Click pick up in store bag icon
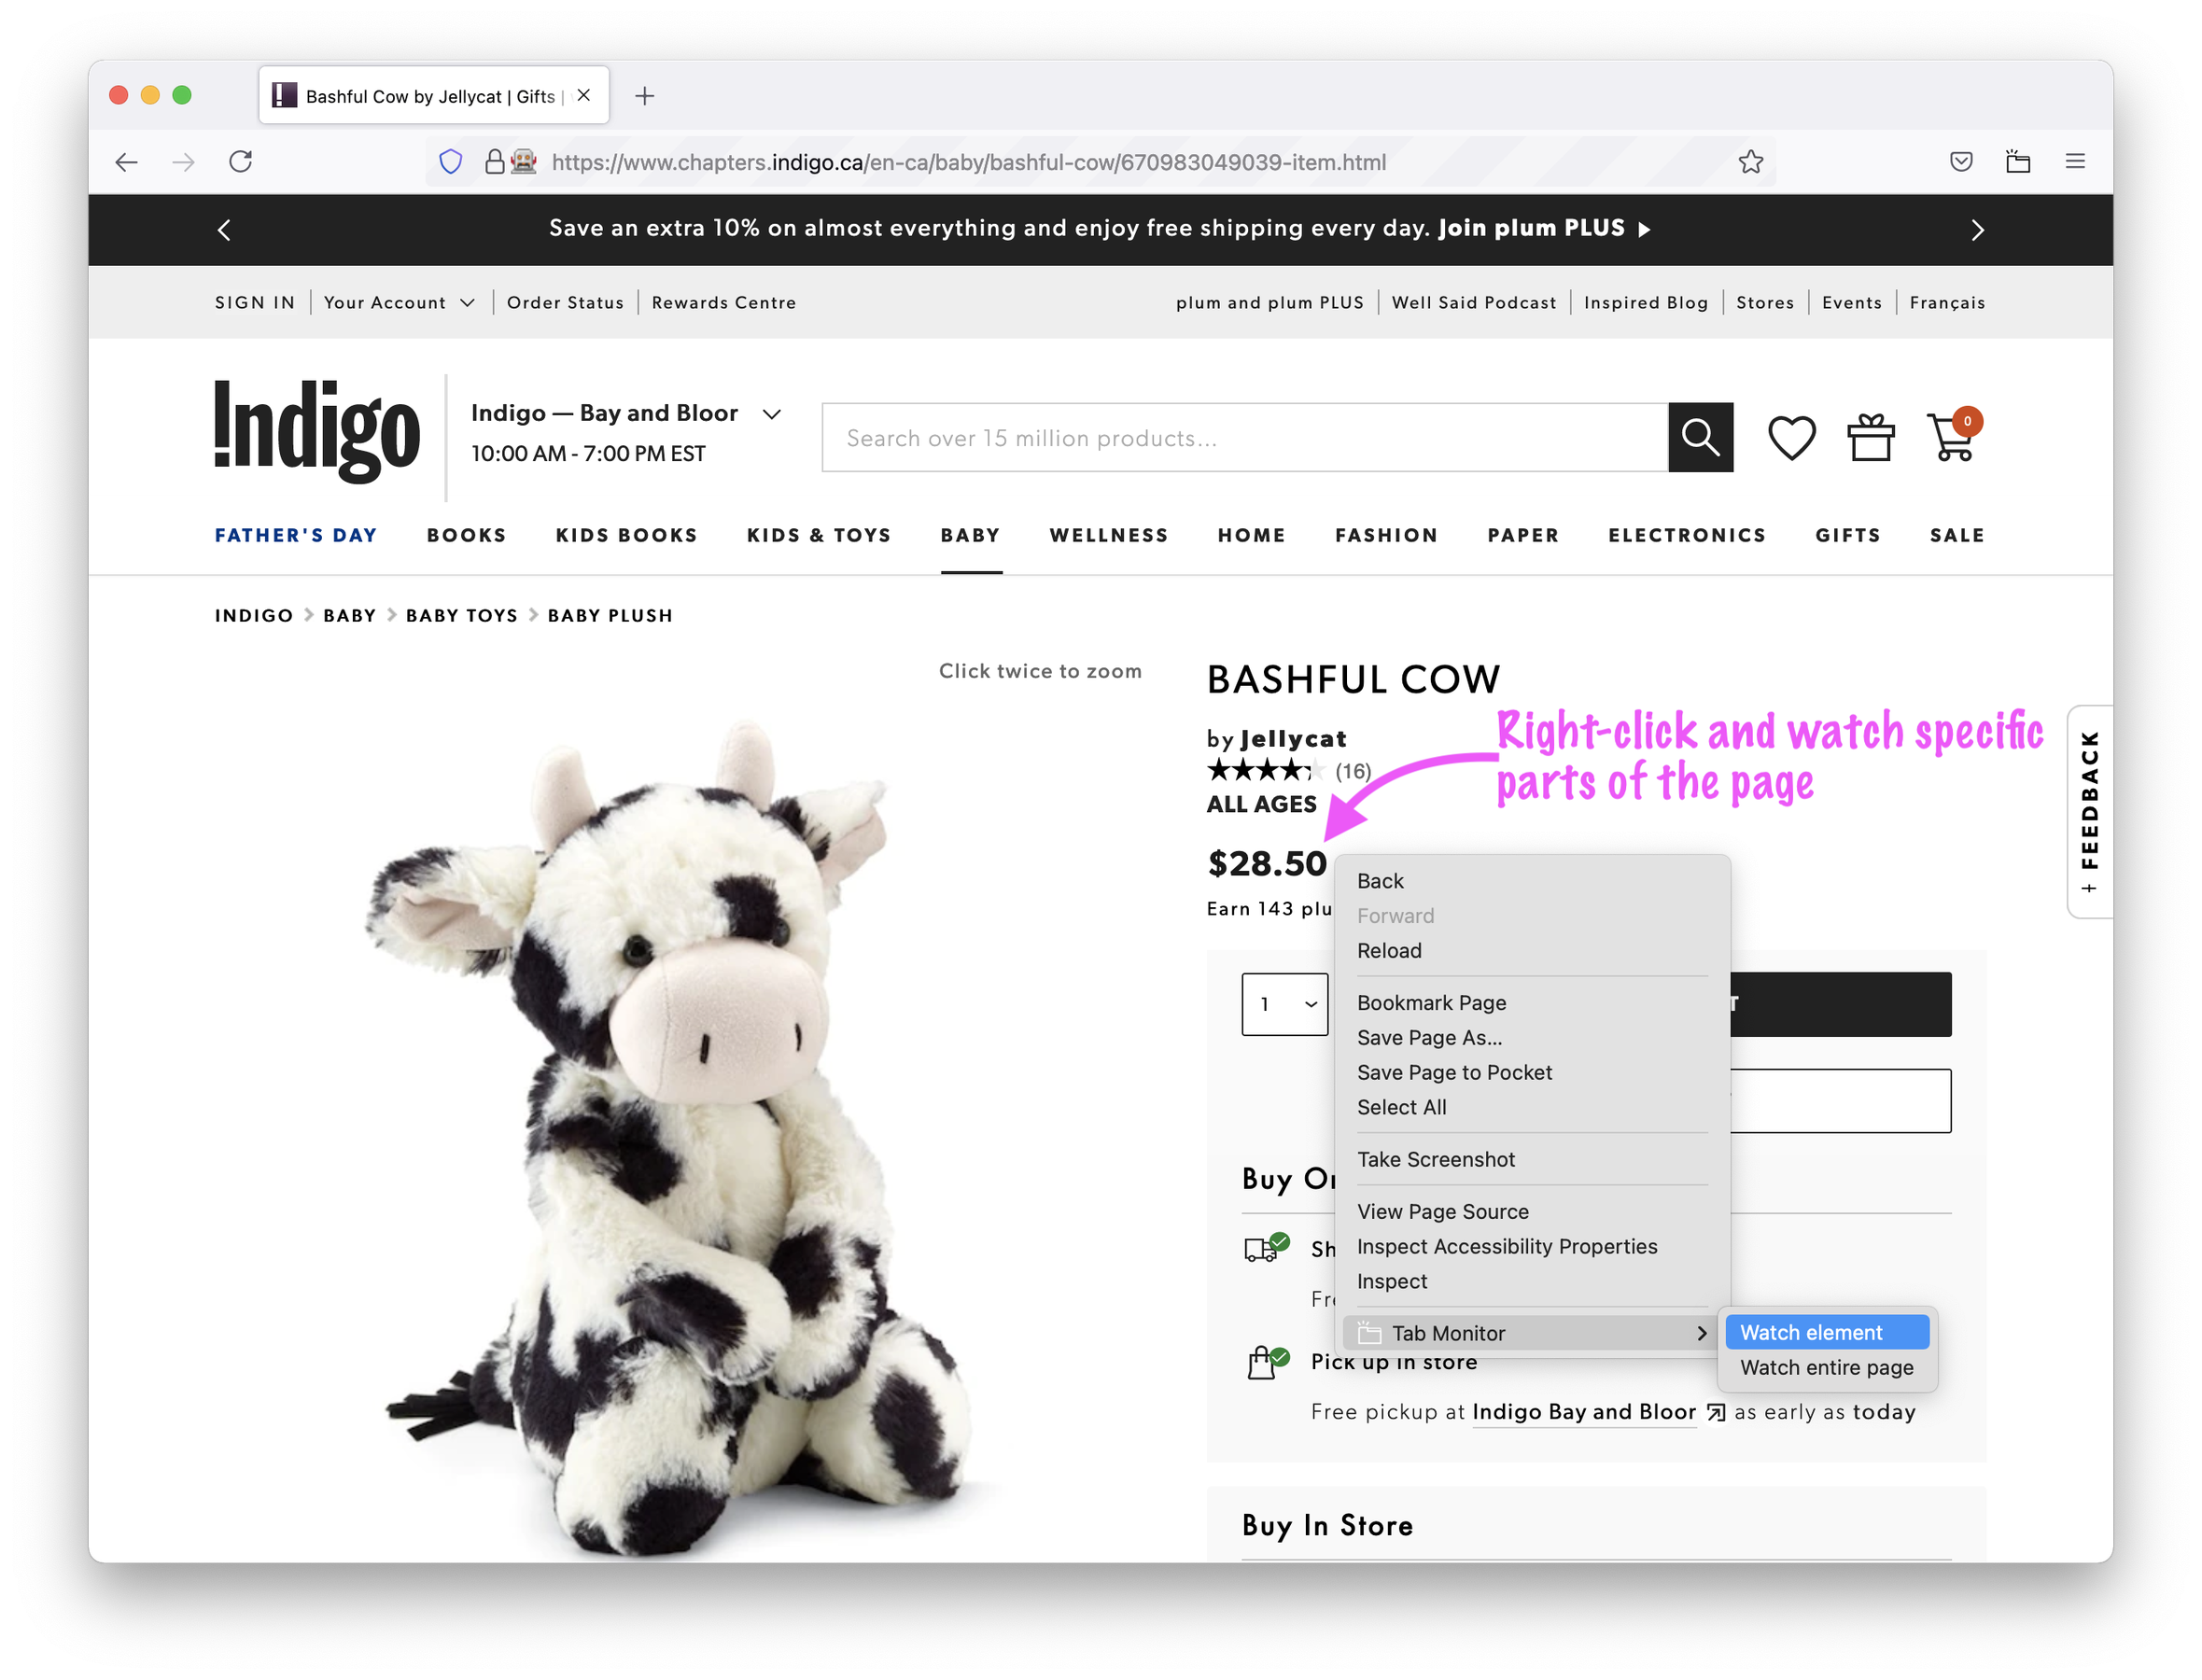 1267,1362
